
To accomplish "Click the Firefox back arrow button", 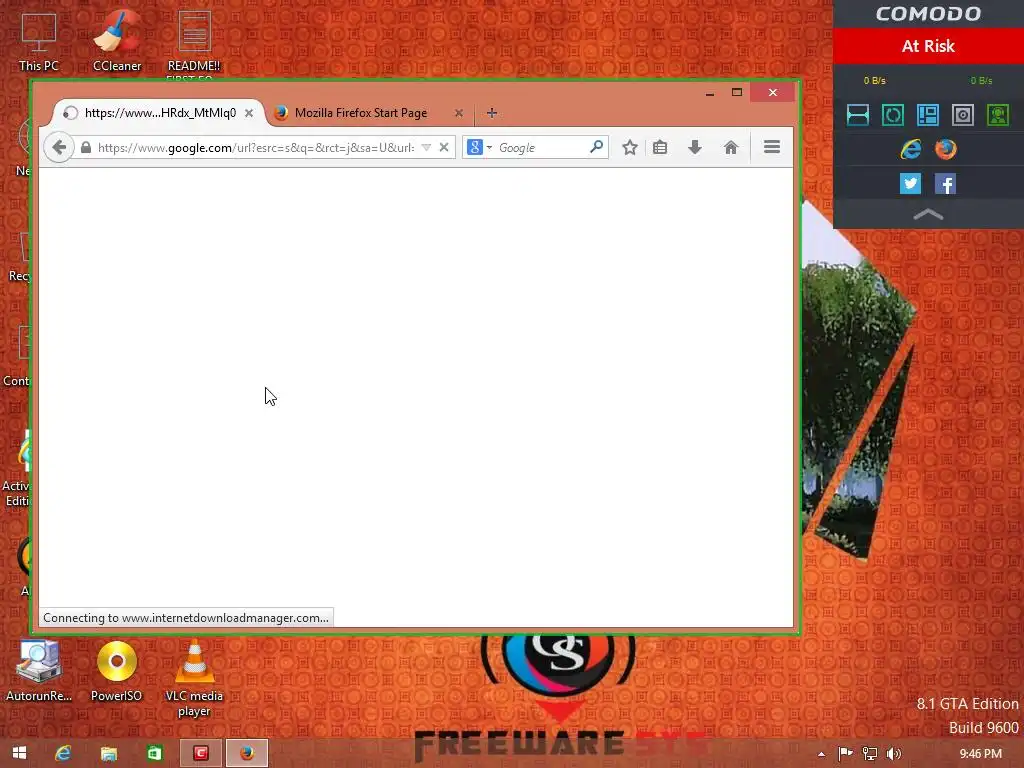I will [59, 148].
